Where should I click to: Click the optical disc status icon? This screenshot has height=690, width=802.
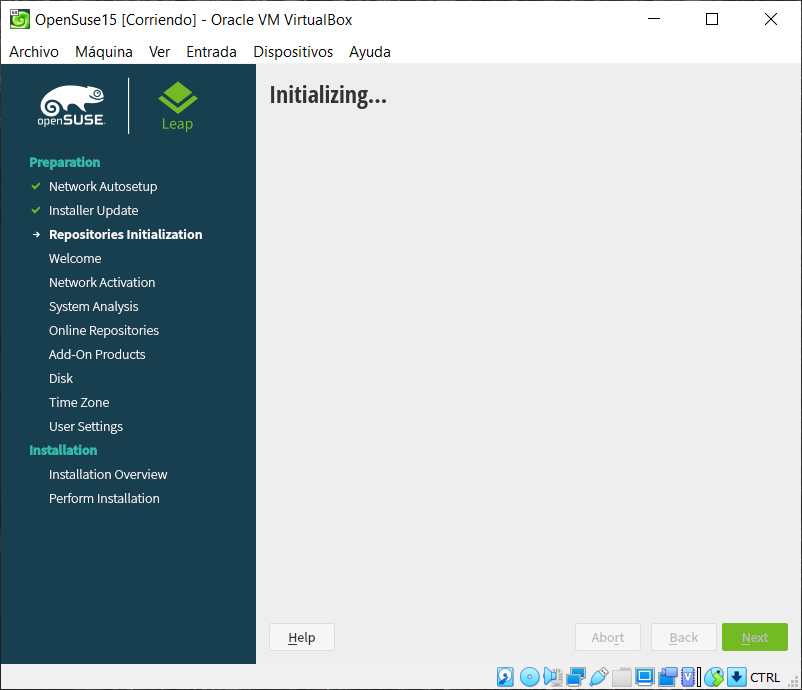(x=529, y=677)
